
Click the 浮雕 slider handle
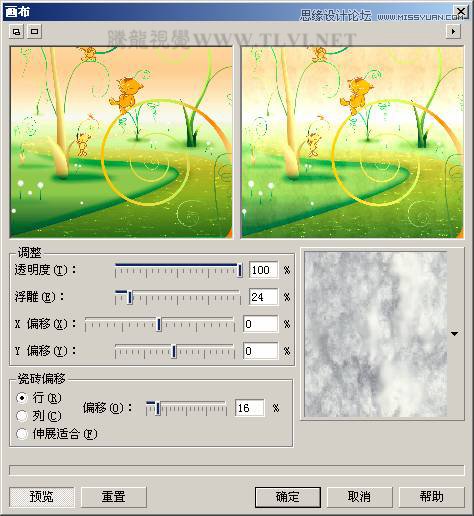click(x=130, y=297)
